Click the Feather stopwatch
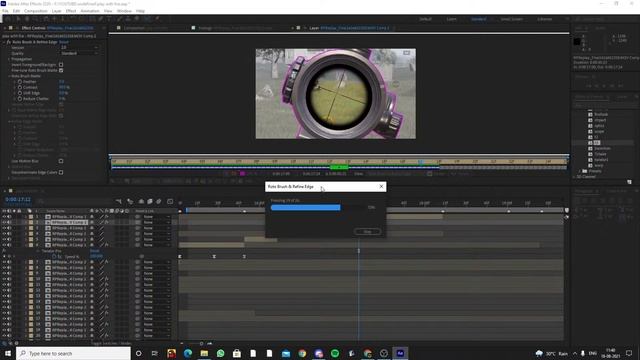The width and height of the screenshot is (640, 360). point(20,82)
